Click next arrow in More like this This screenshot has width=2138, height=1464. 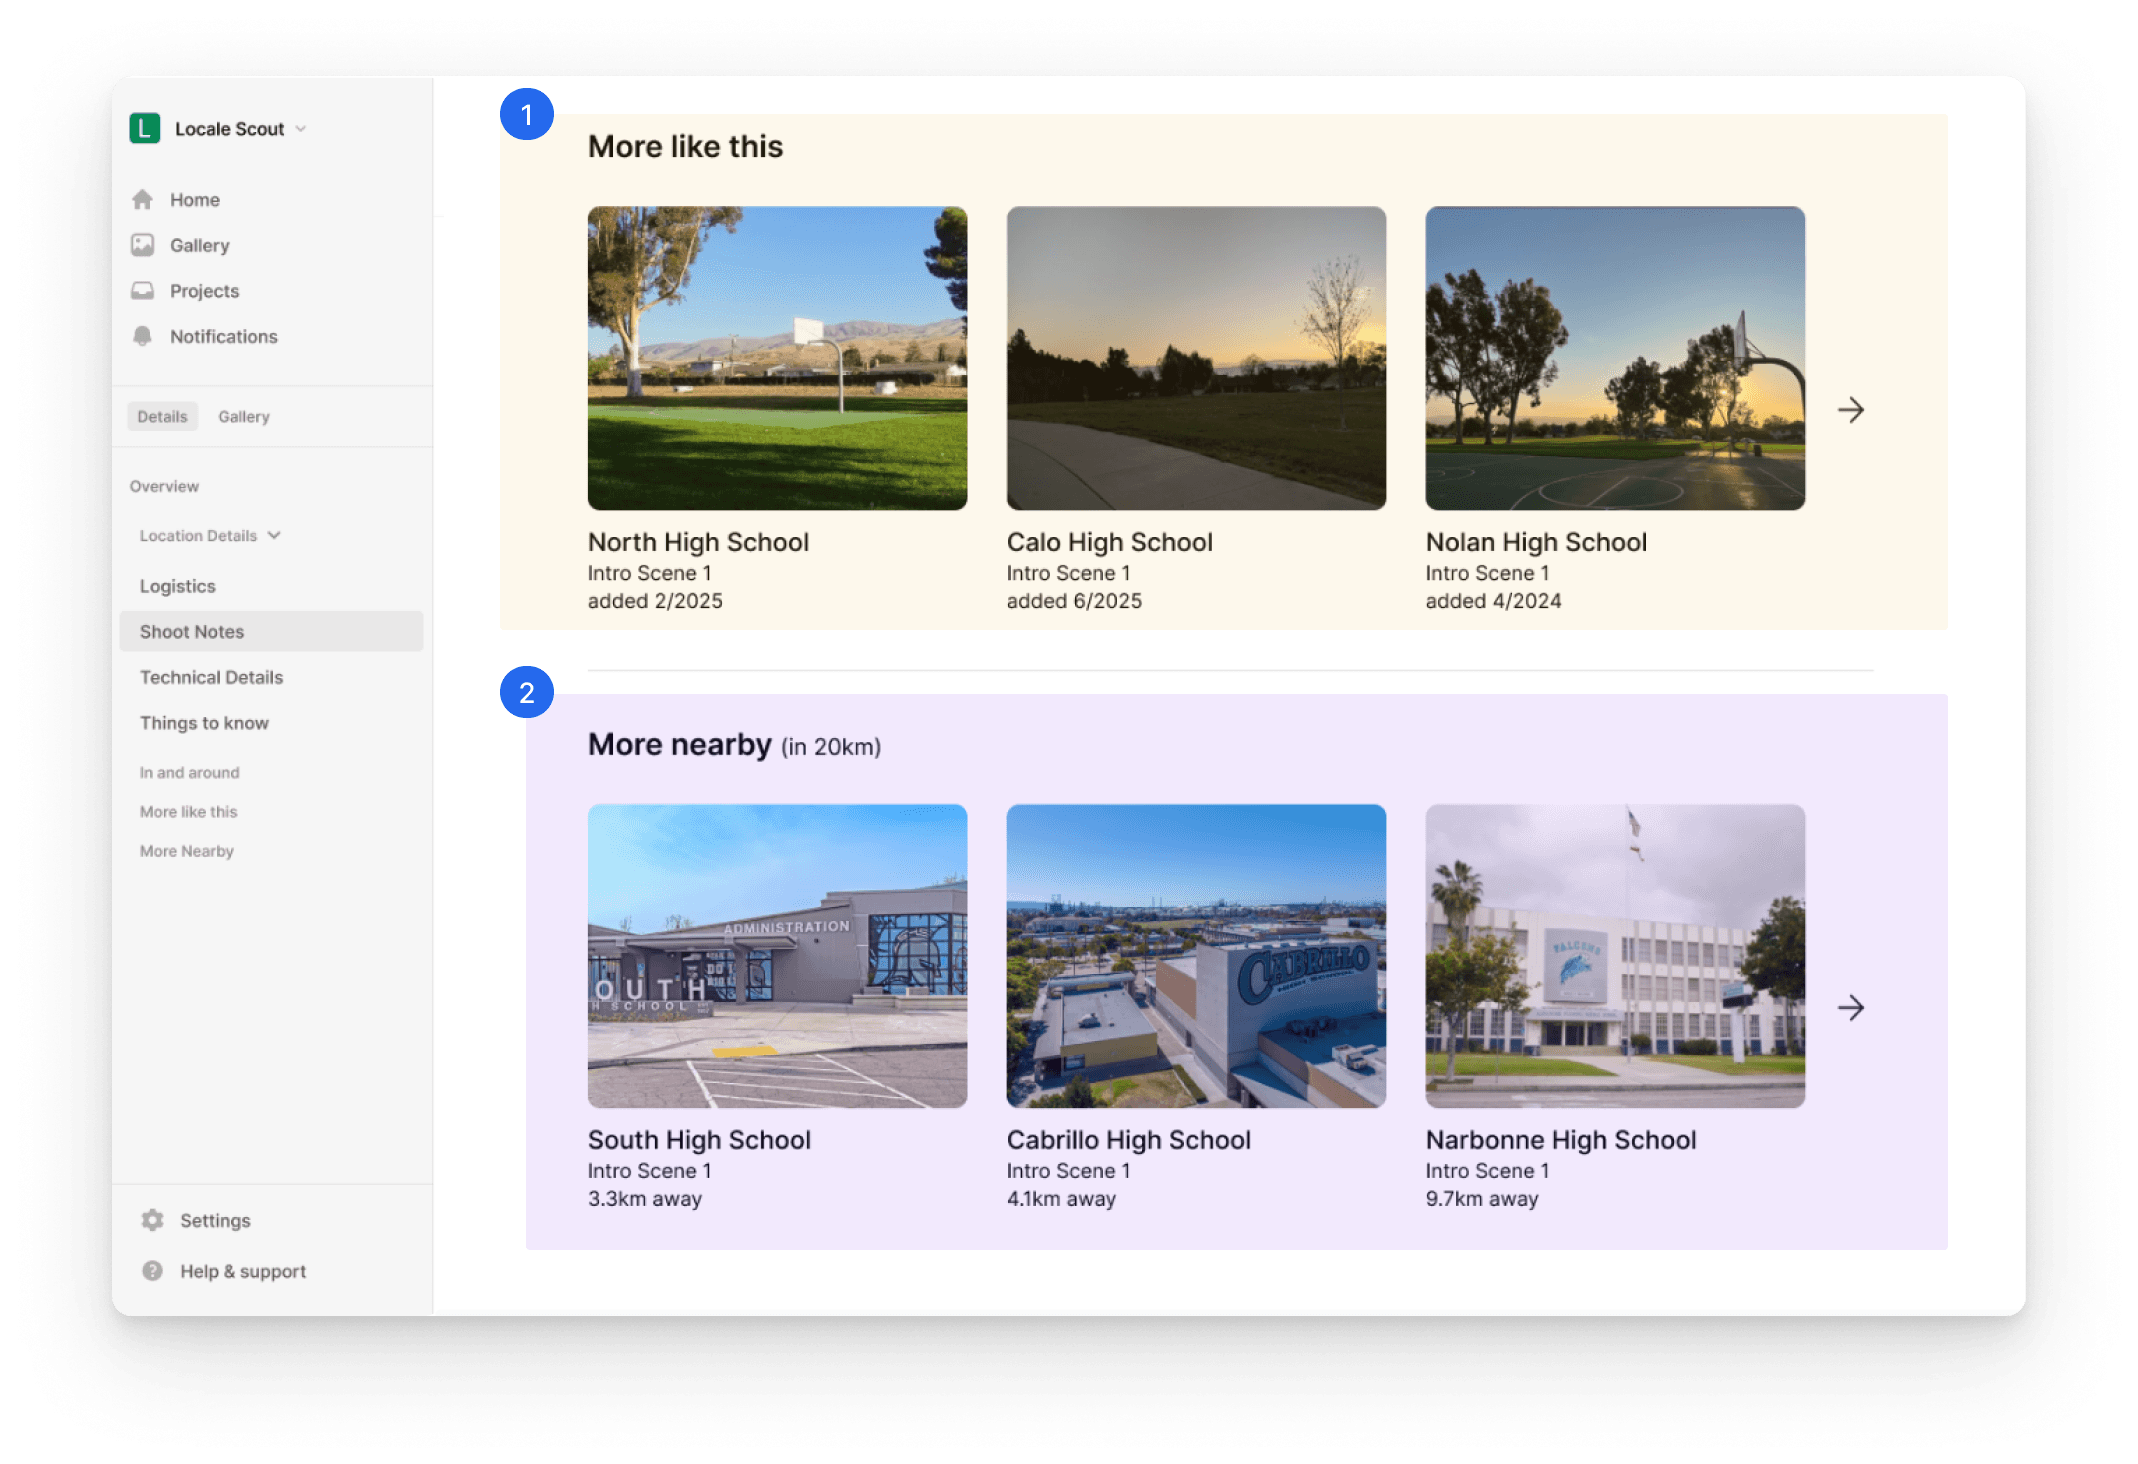click(1850, 410)
